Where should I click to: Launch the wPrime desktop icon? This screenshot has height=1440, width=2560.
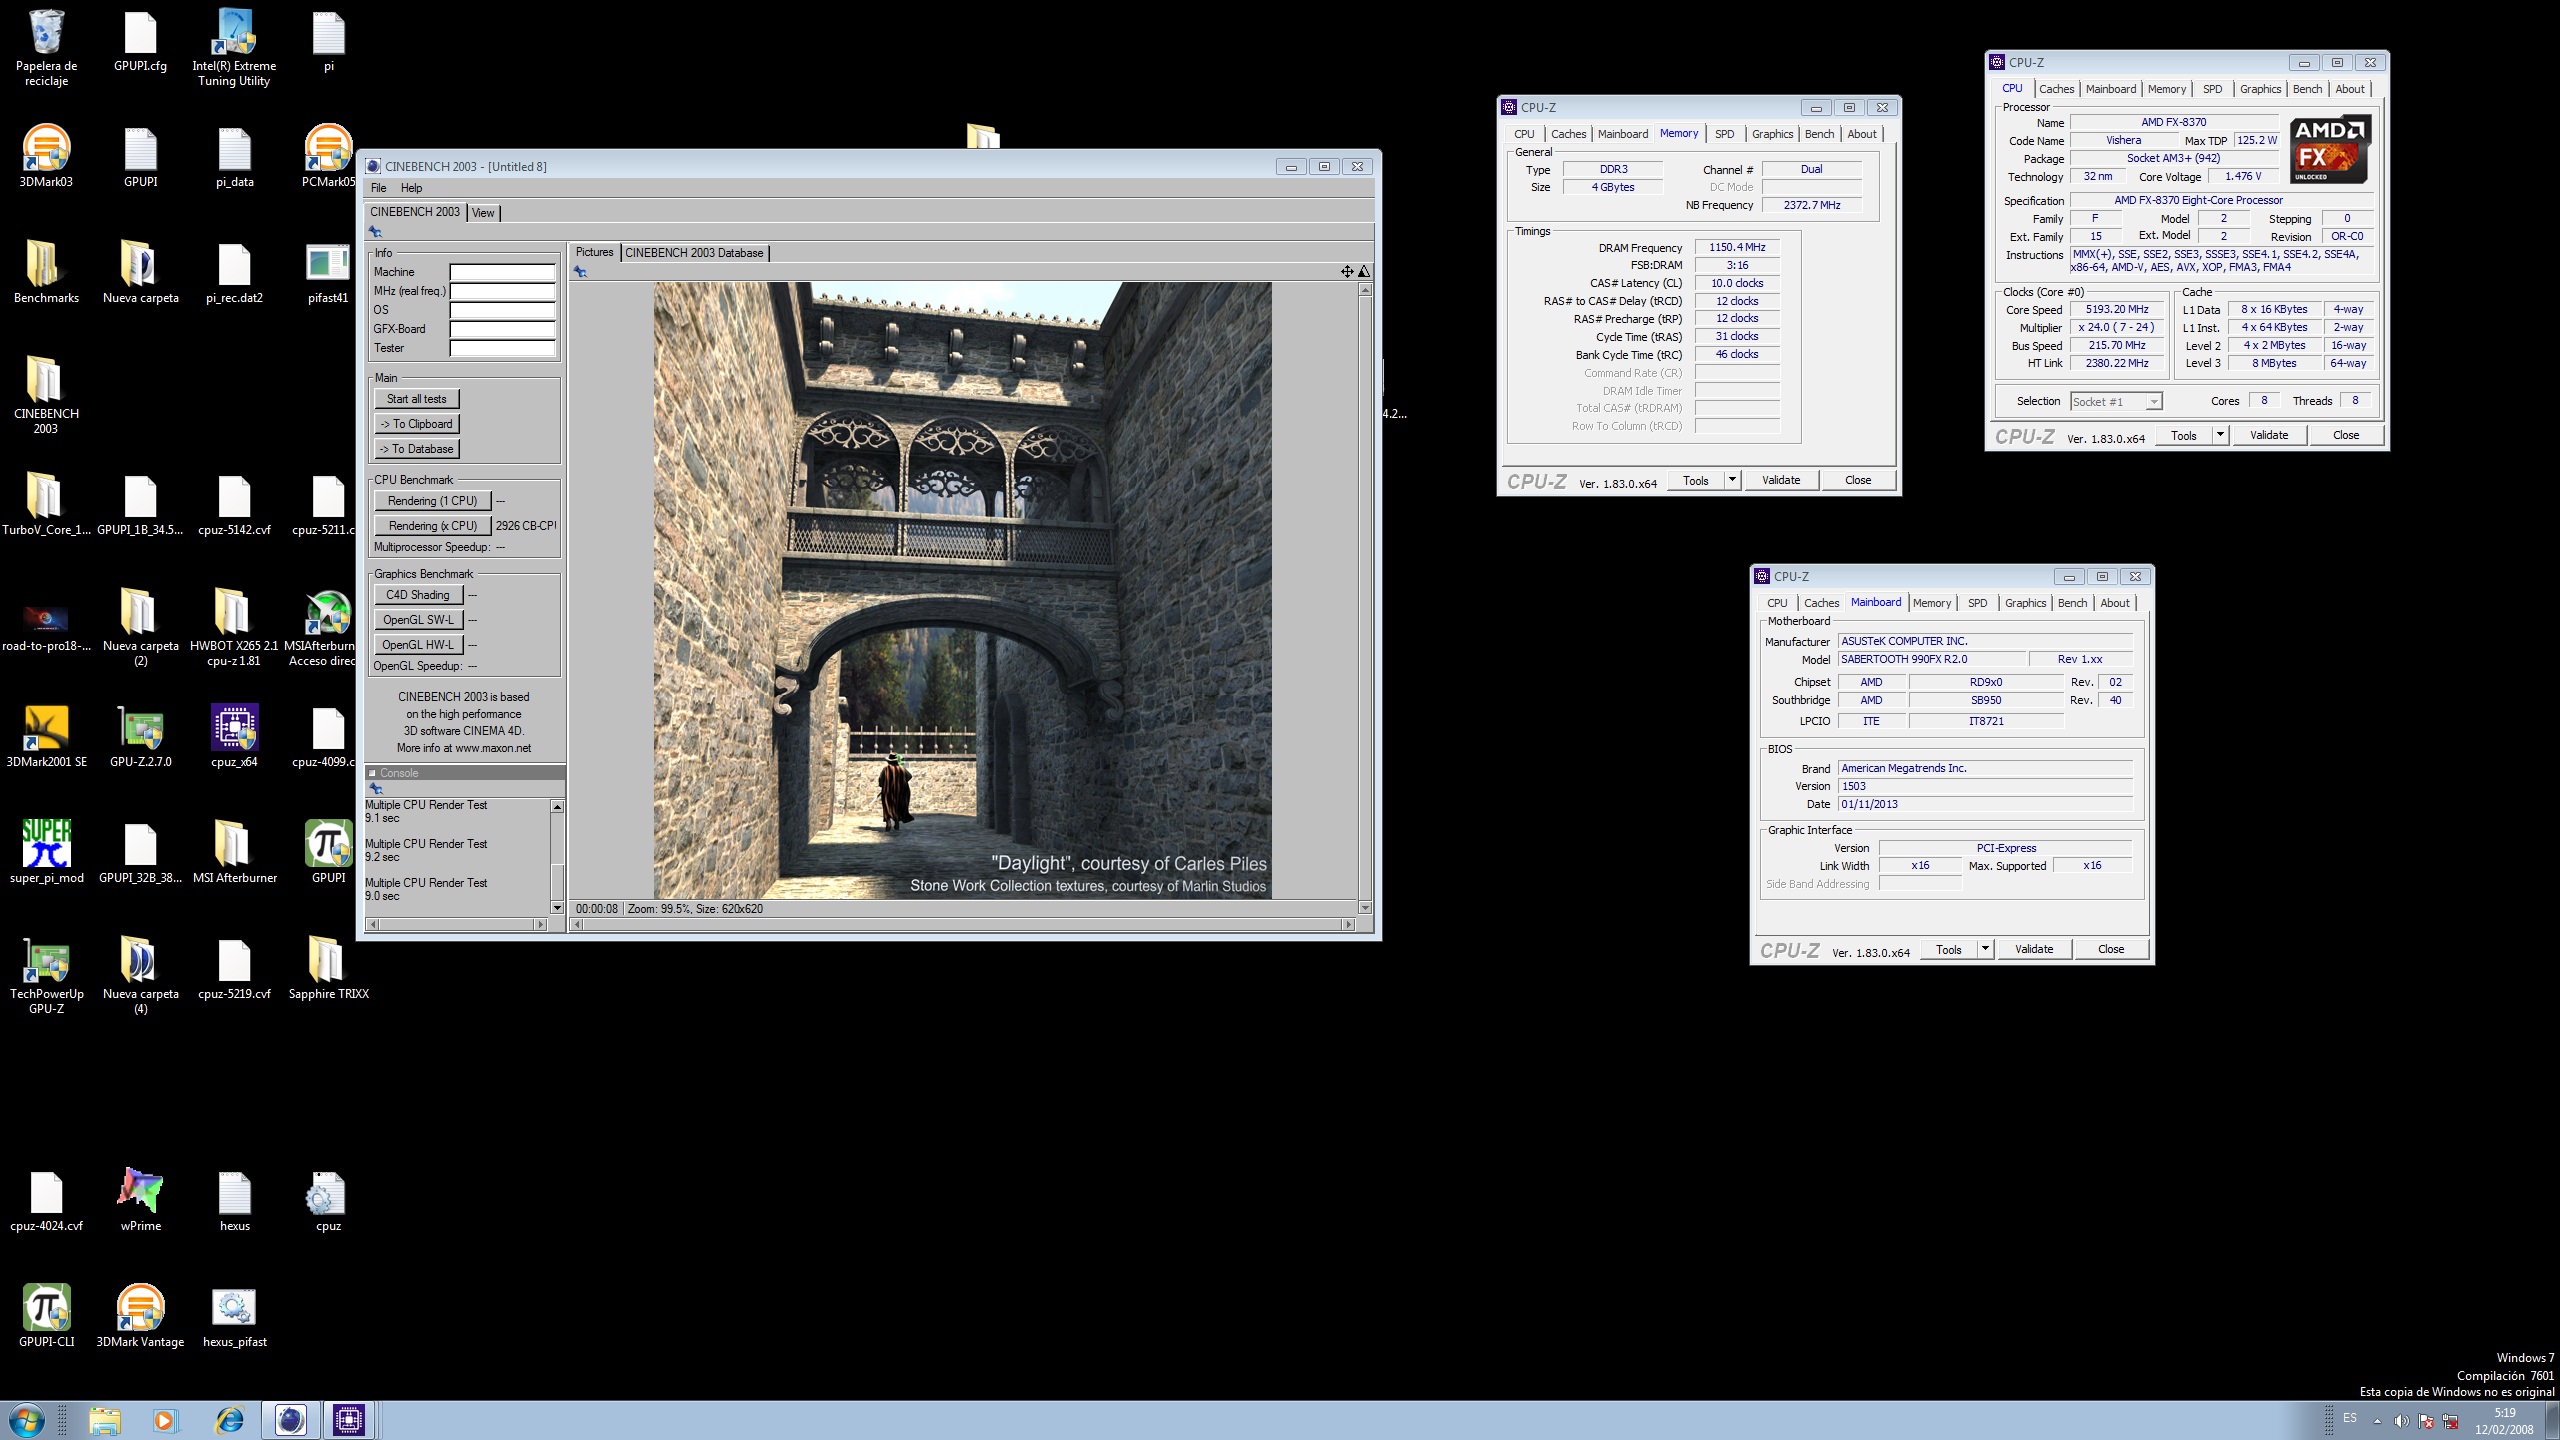(140, 1200)
